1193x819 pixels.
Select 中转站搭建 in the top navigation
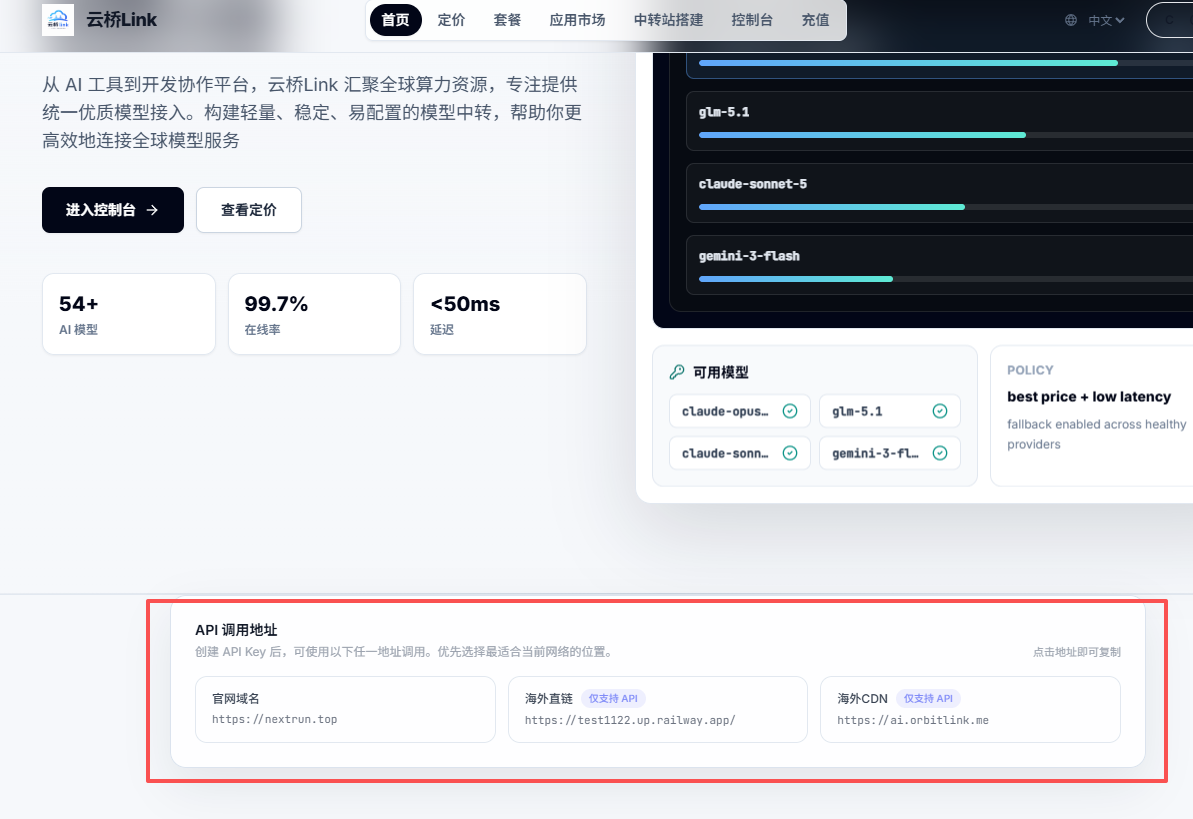click(669, 20)
